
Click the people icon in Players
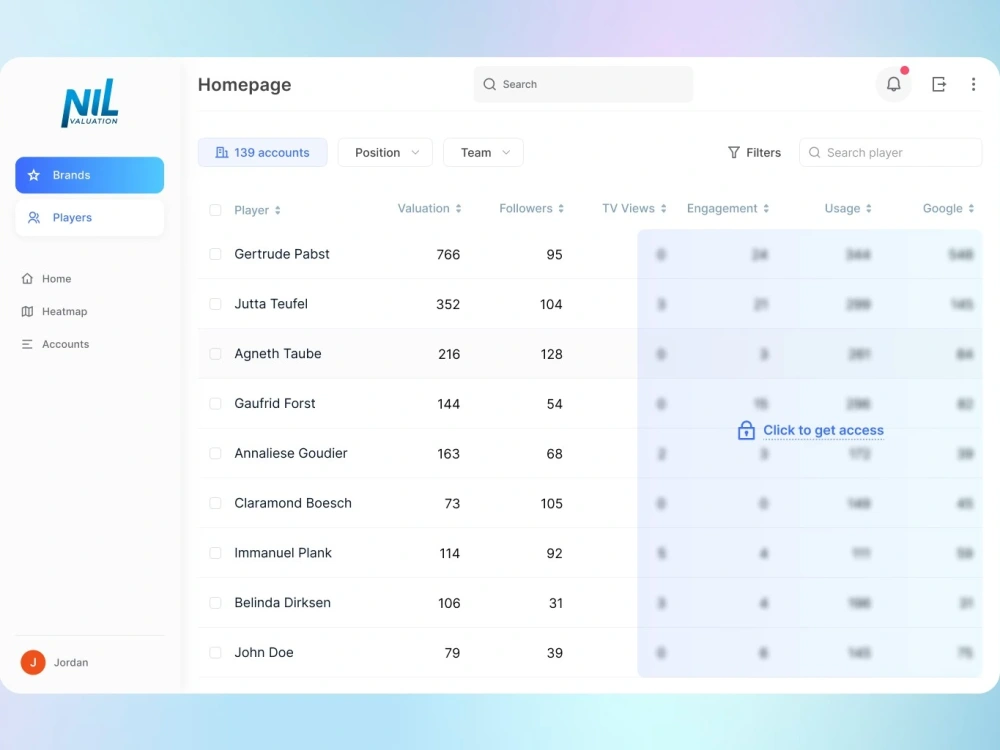pyautogui.click(x=34, y=217)
